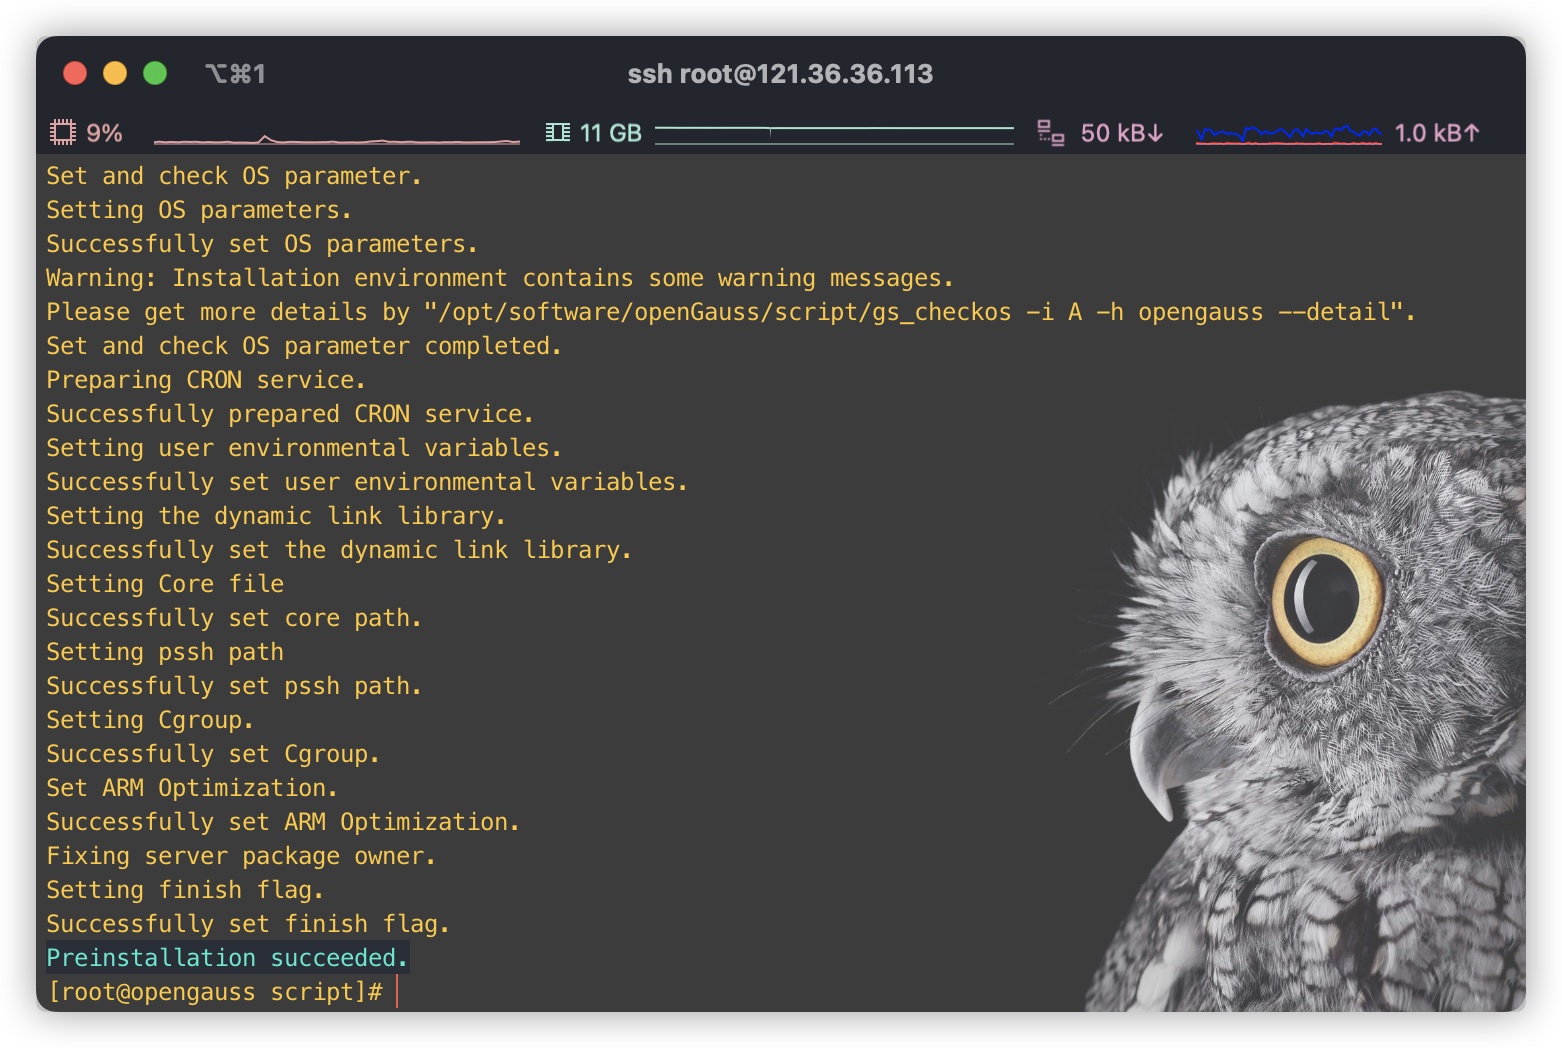Click the line 'Setting Core file'
This screenshot has height=1048, width=1562.
click(165, 584)
